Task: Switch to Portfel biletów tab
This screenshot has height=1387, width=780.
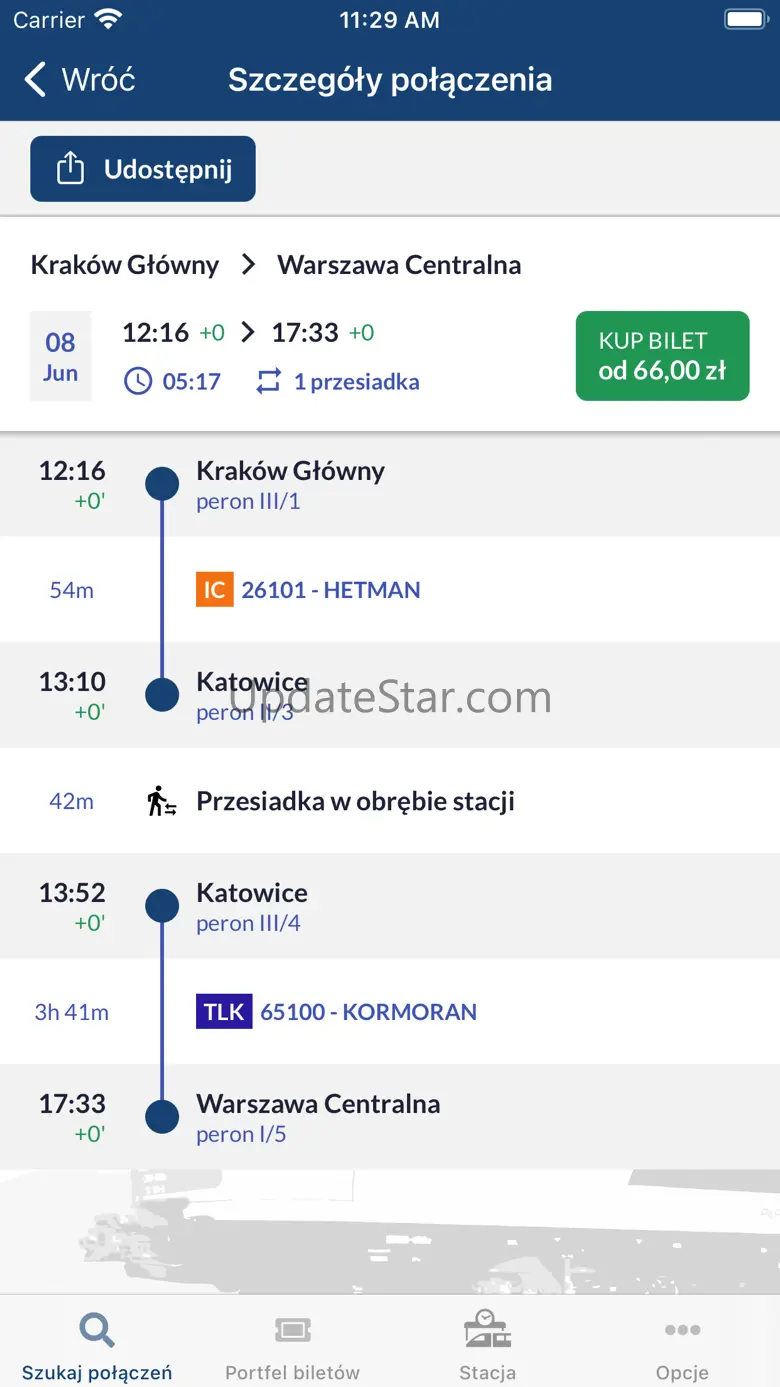Action: (292, 1346)
